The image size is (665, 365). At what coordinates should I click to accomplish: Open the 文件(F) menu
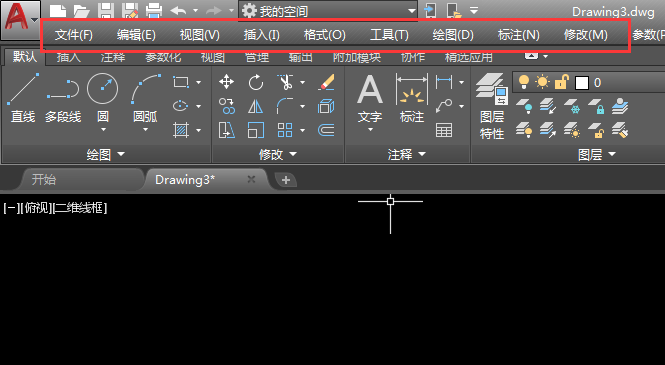tap(74, 35)
